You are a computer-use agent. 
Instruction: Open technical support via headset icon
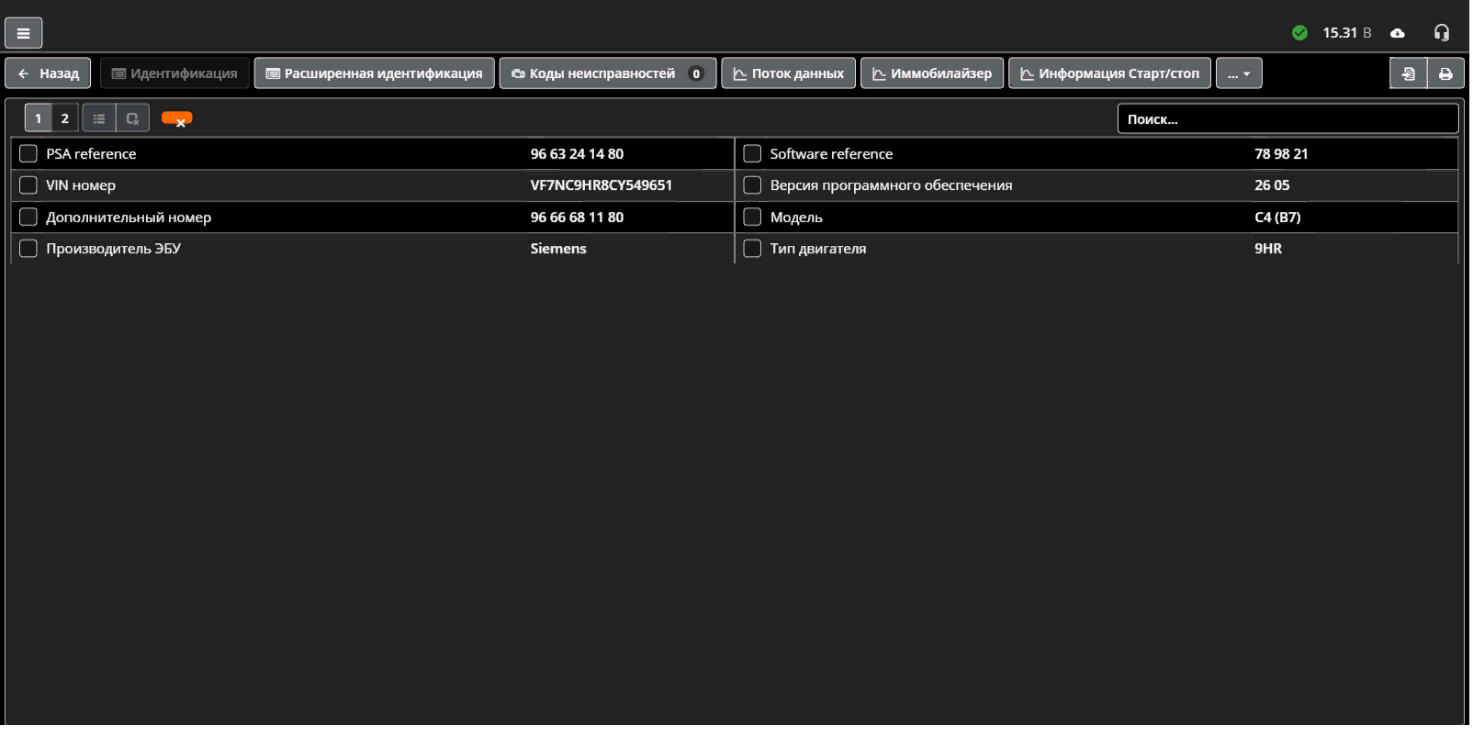coord(1442,31)
